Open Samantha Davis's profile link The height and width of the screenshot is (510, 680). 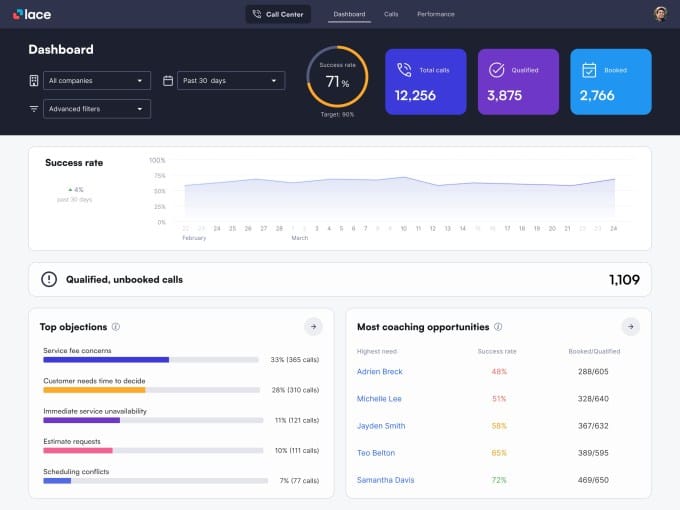385,480
